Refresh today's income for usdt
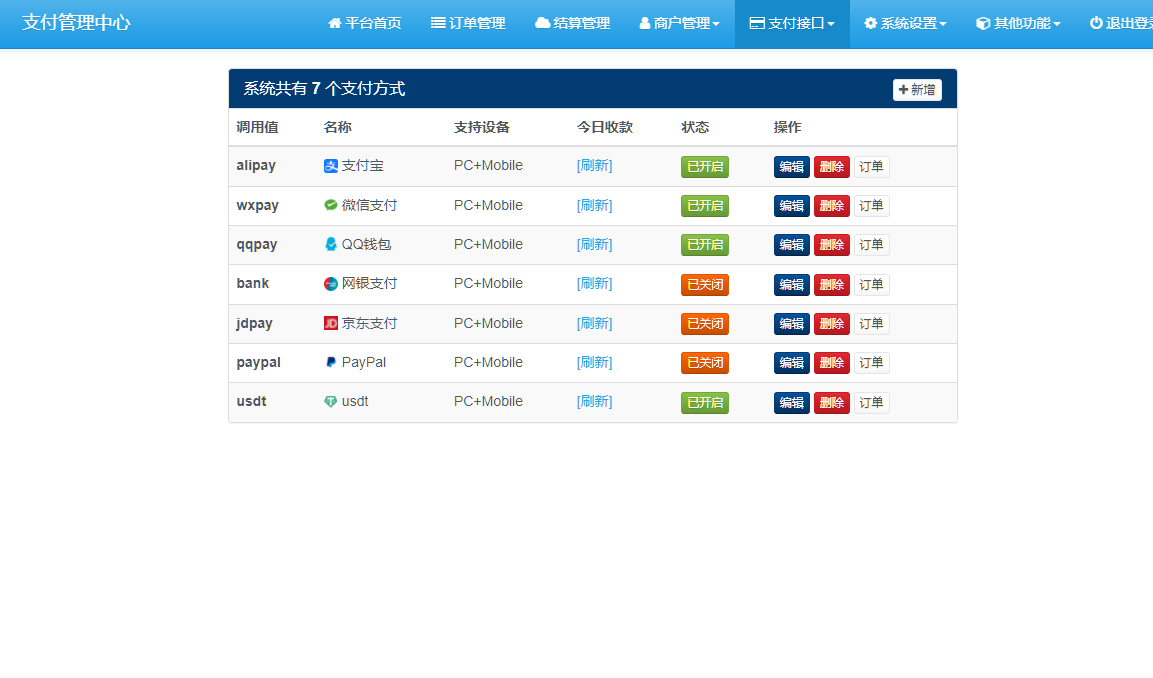The height and width of the screenshot is (678, 1153). 594,402
